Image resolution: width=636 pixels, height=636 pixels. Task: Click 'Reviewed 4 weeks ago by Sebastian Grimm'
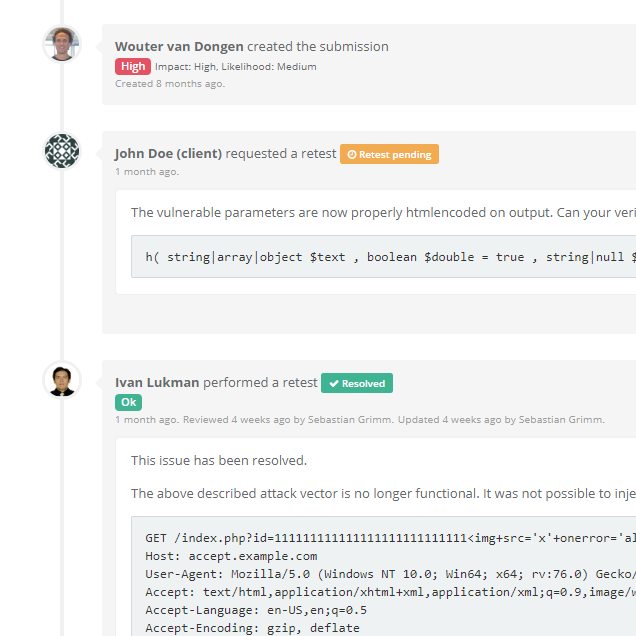point(288,419)
